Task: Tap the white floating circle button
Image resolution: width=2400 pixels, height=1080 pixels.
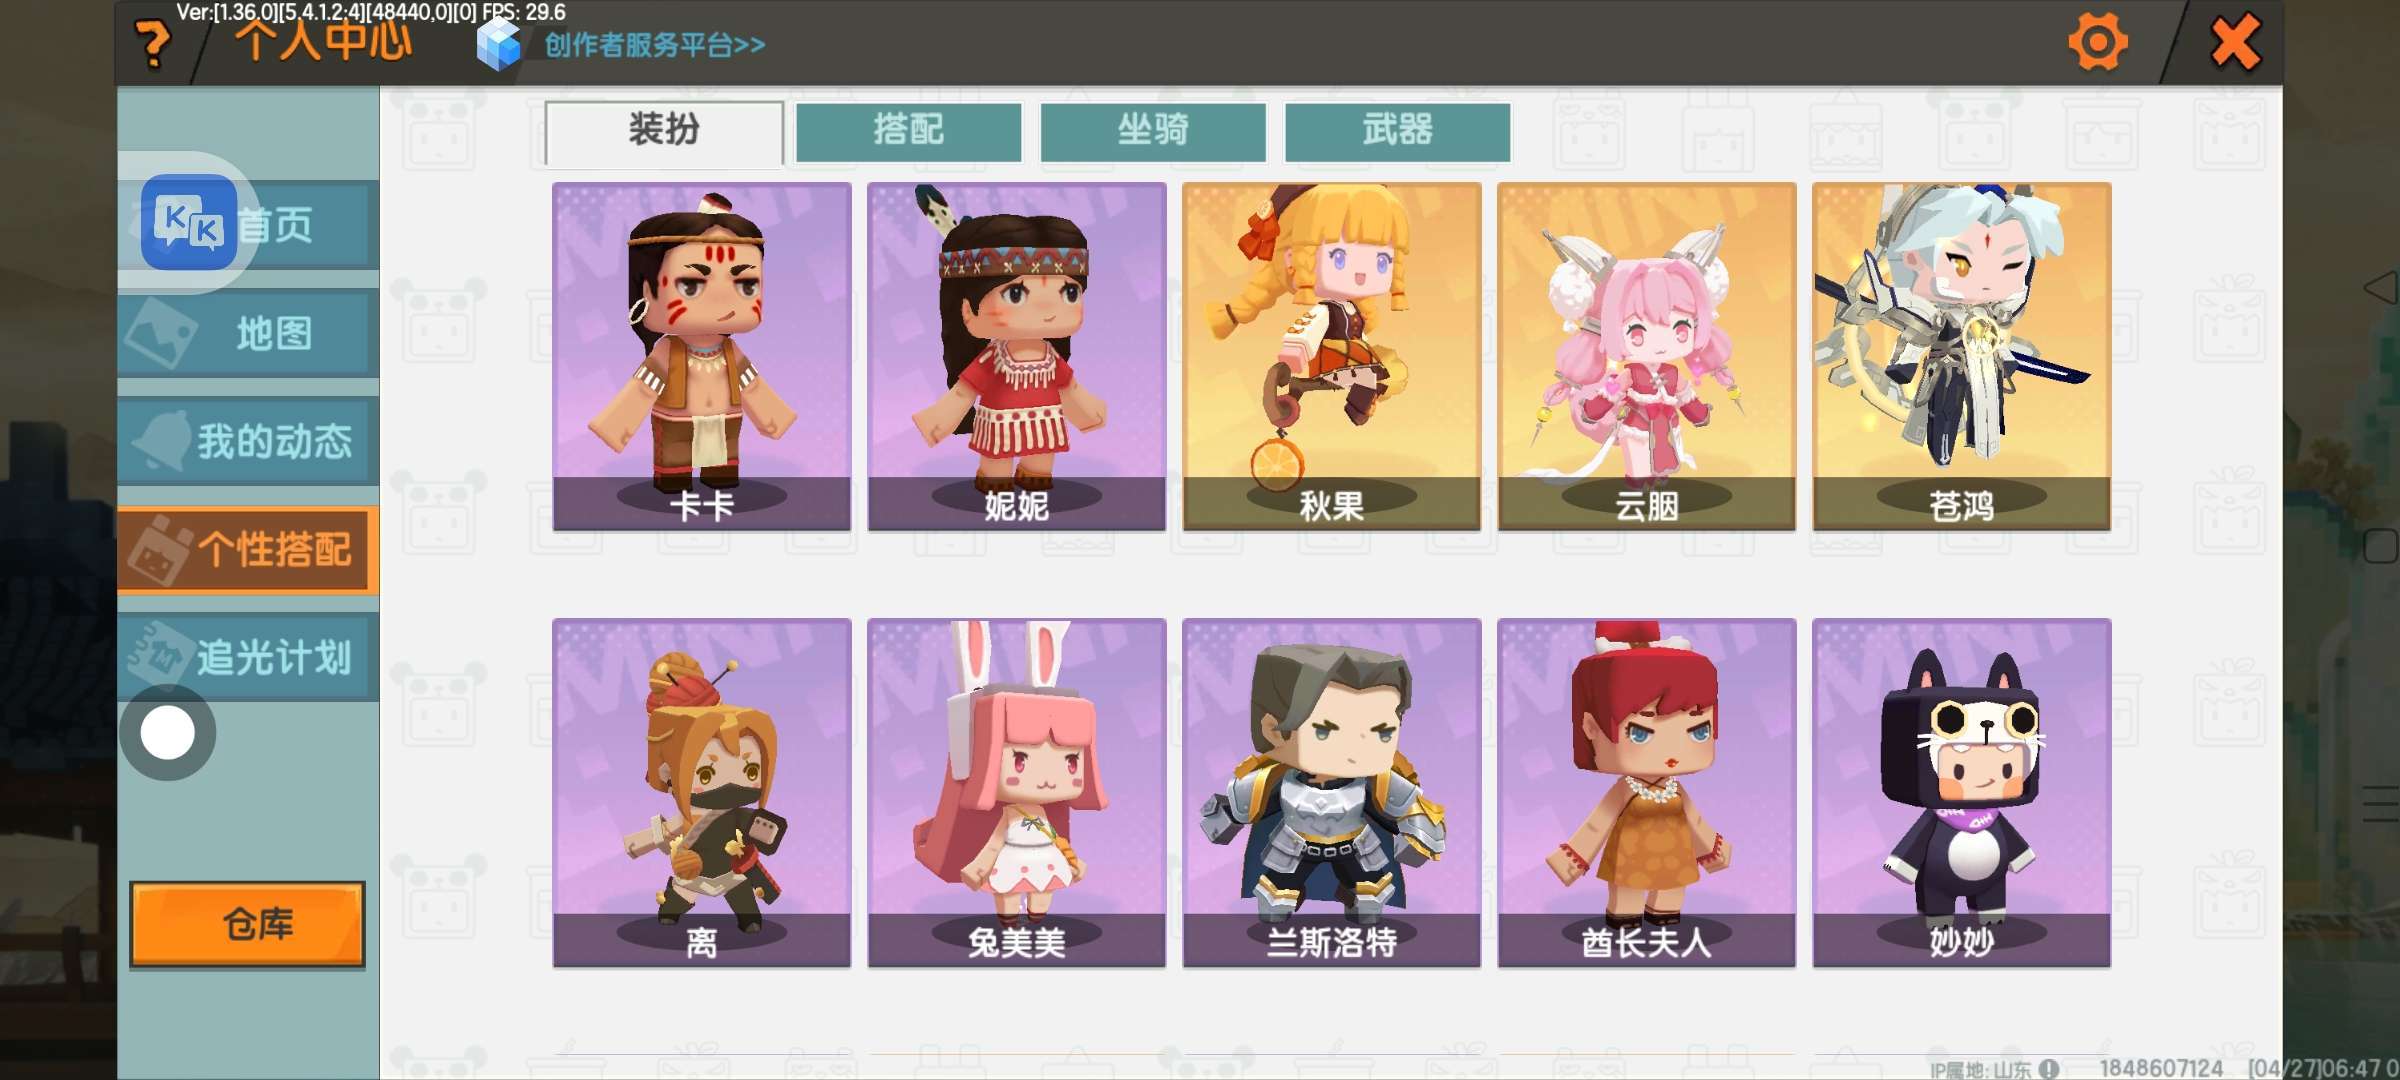Action: (167, 733)
